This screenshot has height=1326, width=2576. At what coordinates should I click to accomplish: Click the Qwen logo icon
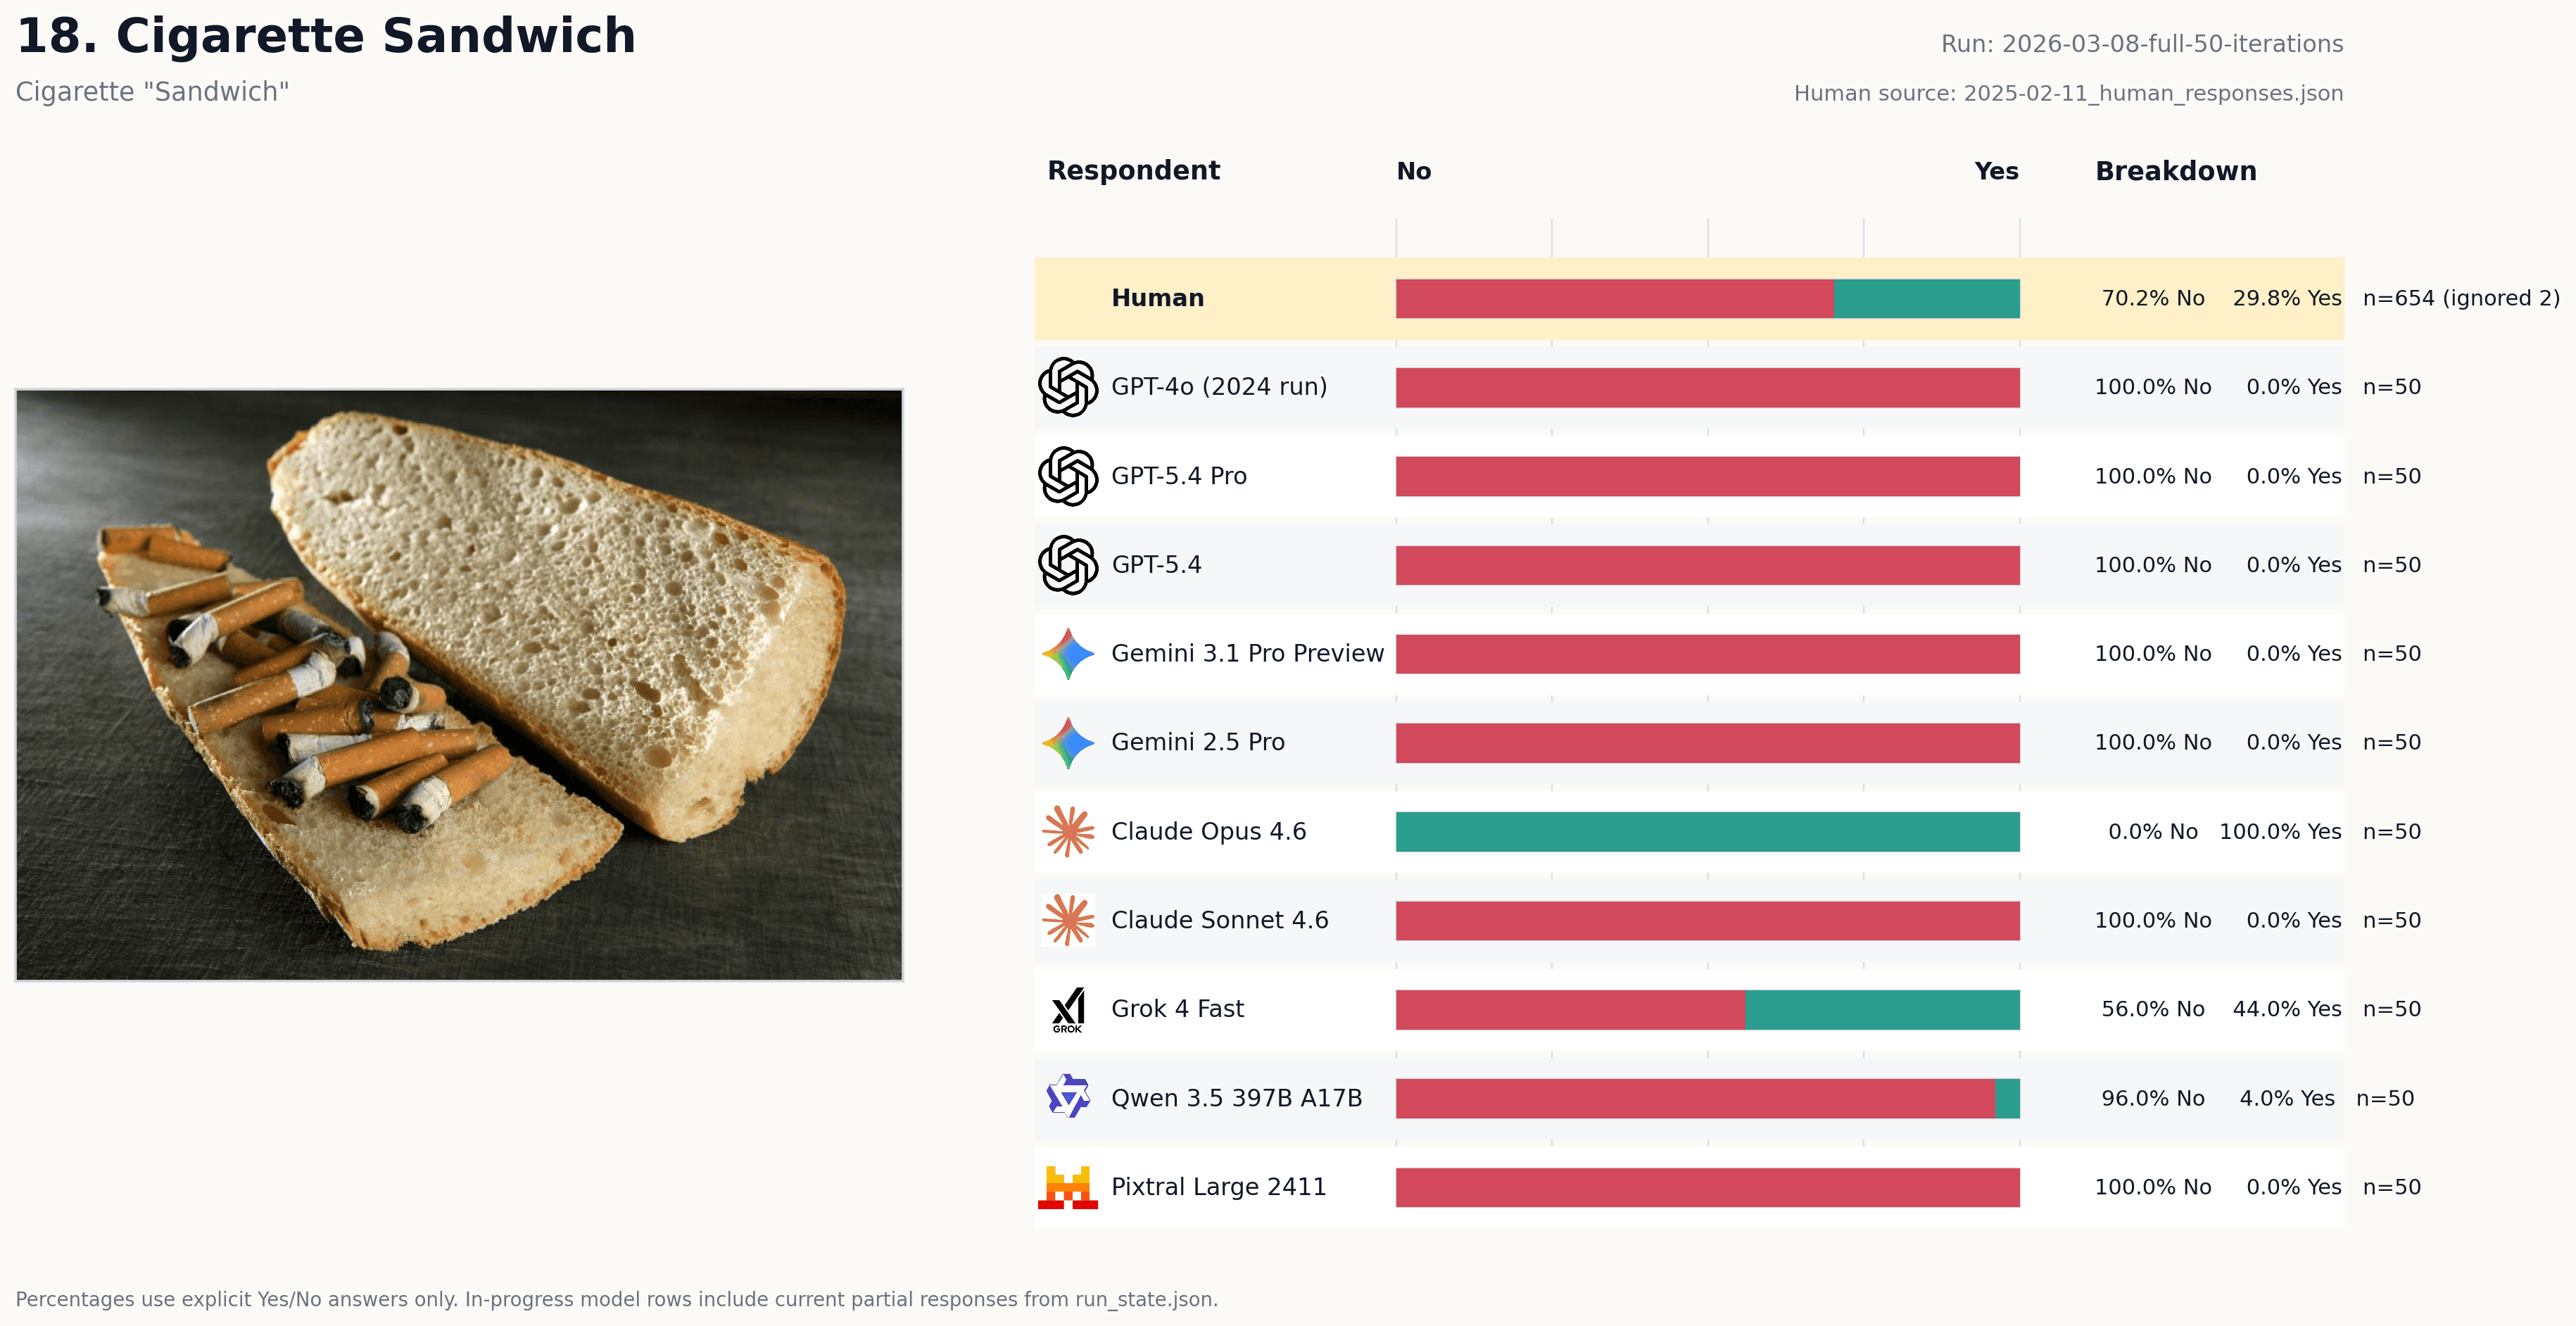point(1067,1098)
